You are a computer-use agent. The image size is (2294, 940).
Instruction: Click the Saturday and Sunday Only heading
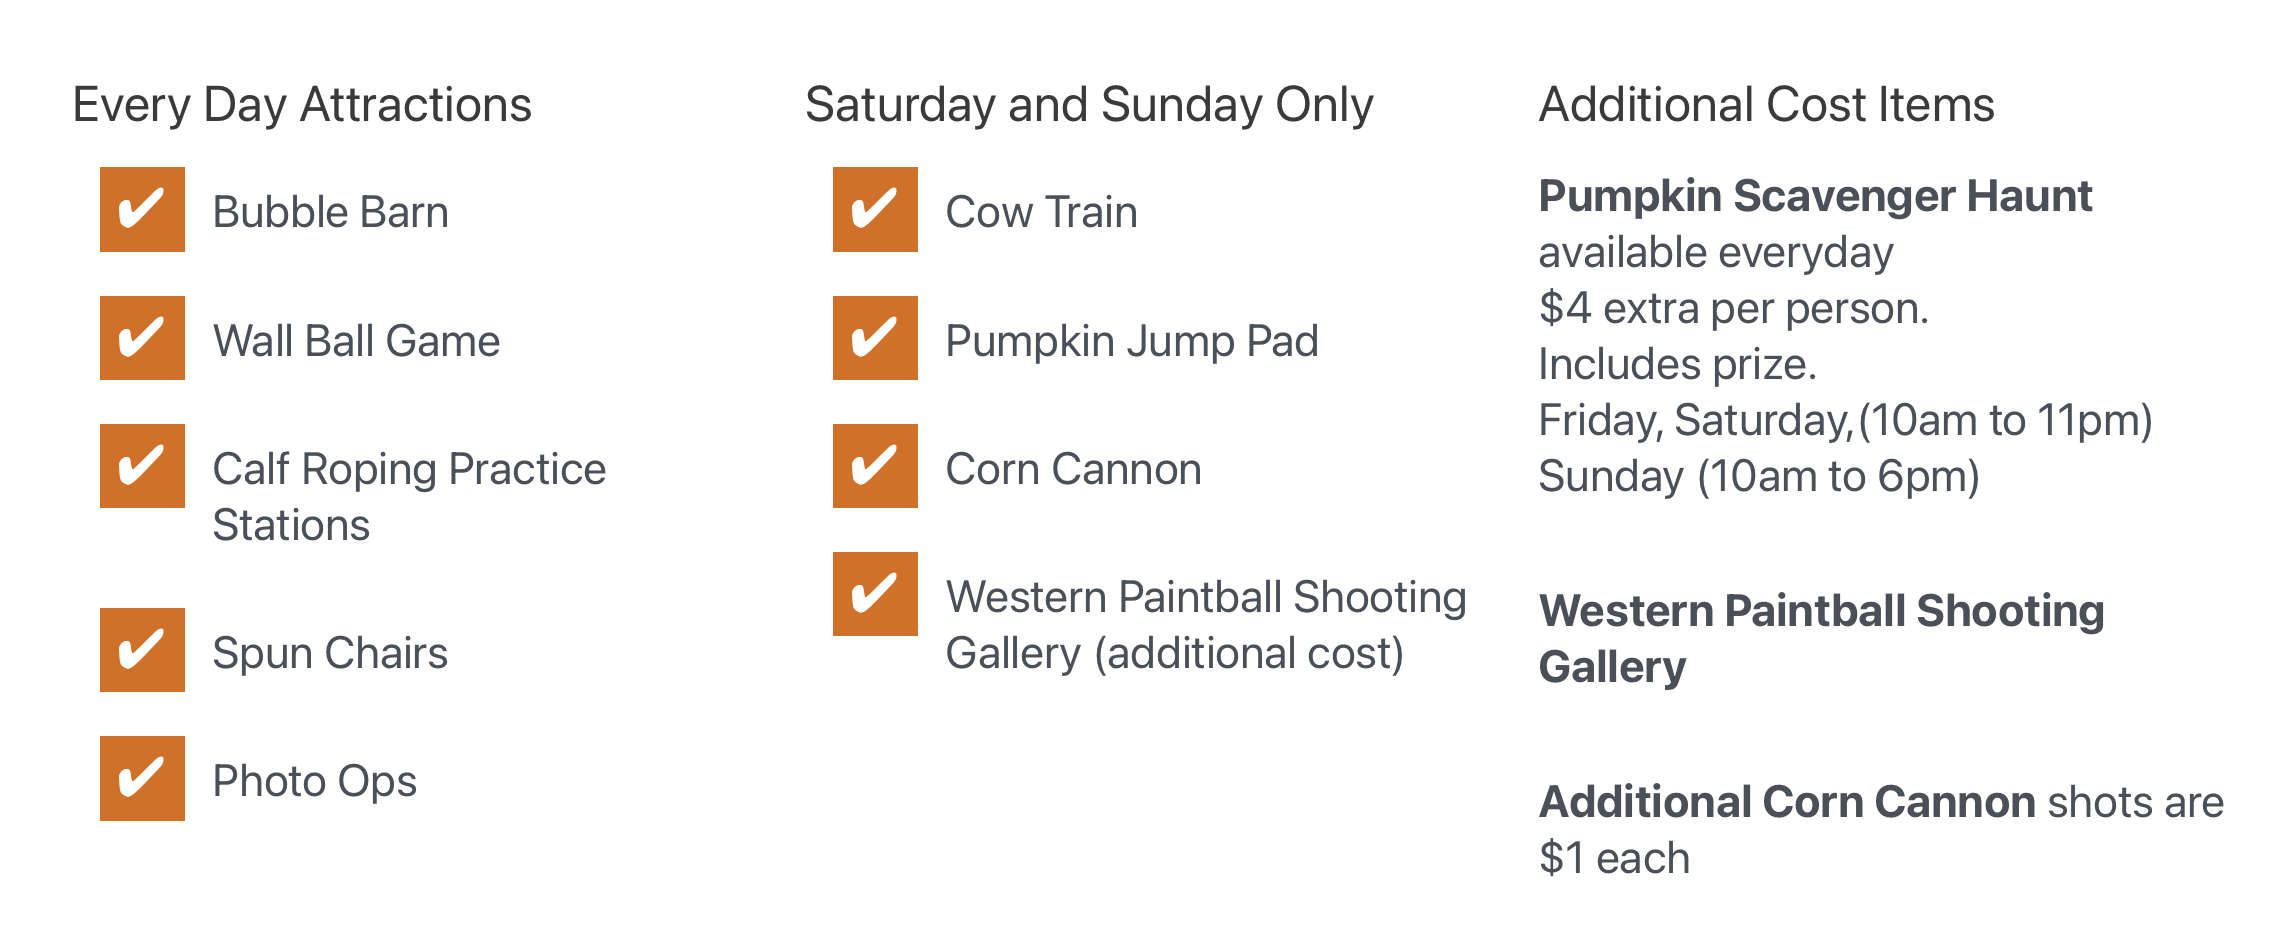tap(1089, 105)
